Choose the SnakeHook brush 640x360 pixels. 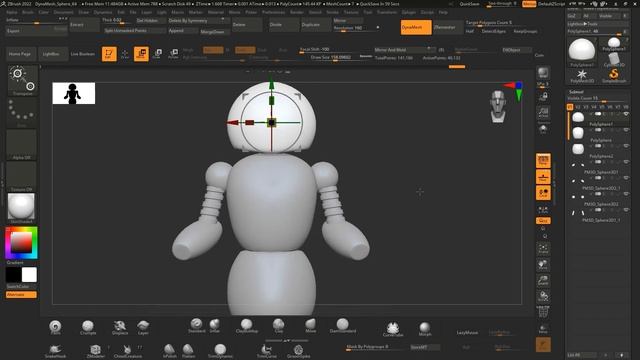55,351
